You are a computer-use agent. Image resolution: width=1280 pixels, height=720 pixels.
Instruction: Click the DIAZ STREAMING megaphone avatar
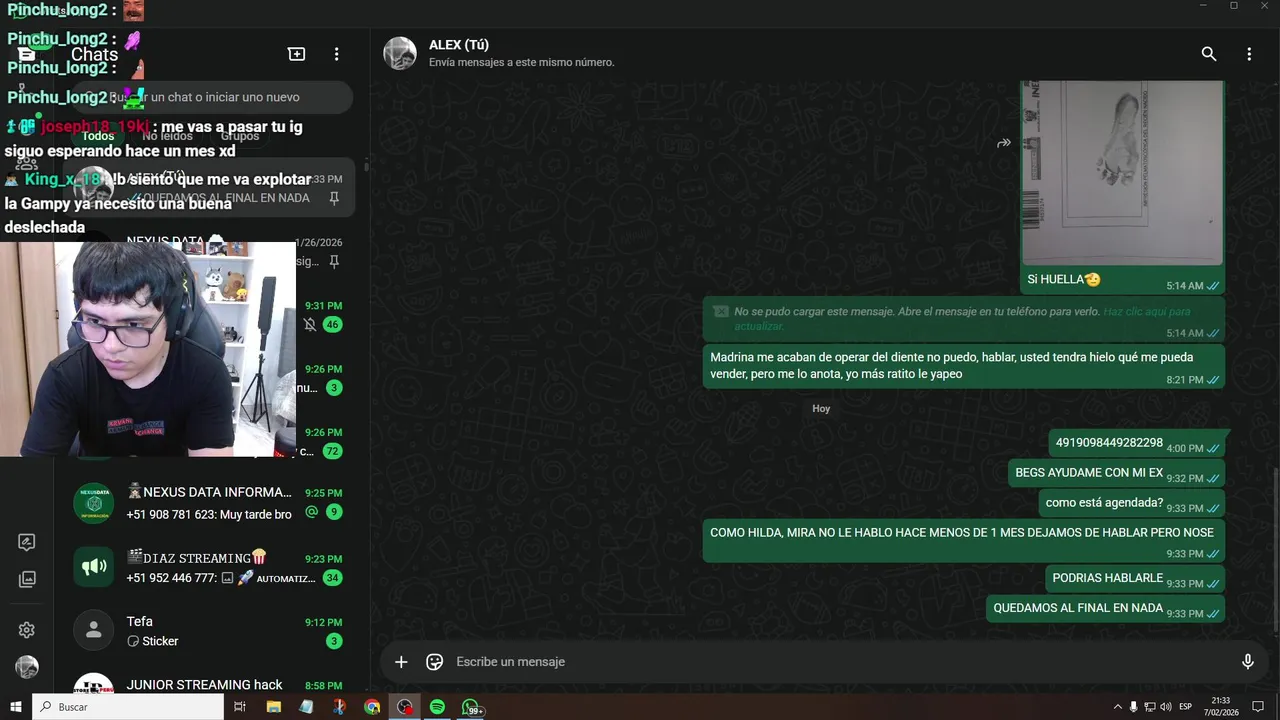point(93,567)
